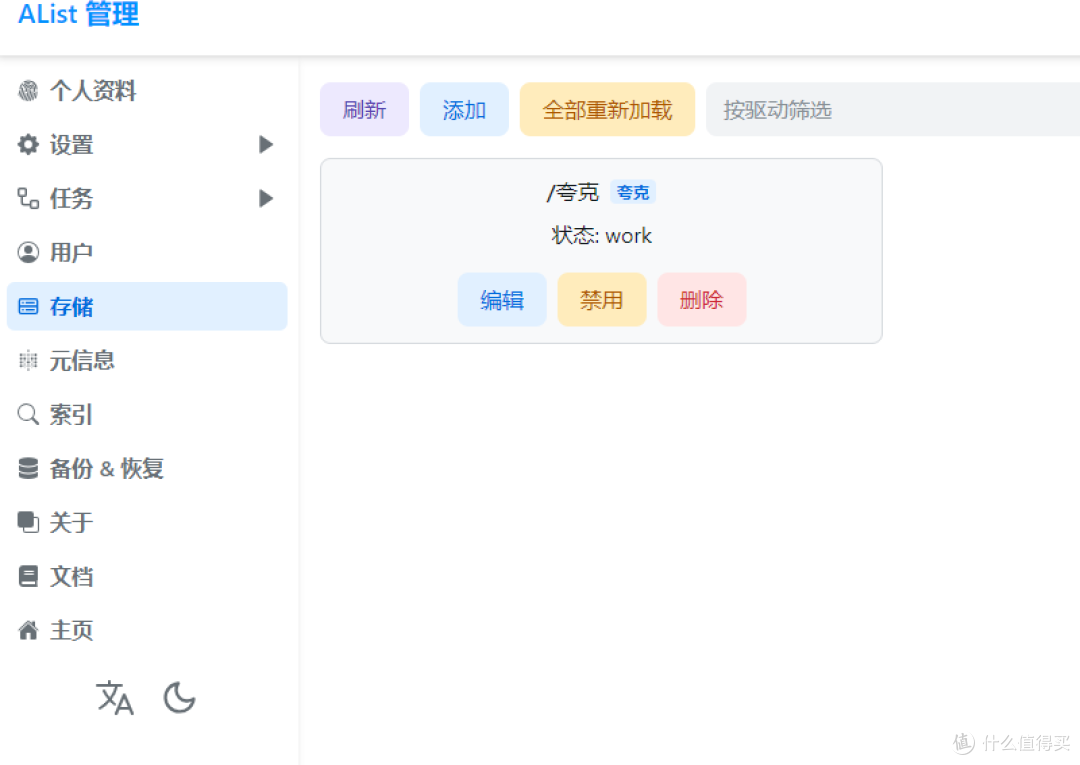Click the grid icon beside 元信息

pyautogui.click(x=28, y=360)
